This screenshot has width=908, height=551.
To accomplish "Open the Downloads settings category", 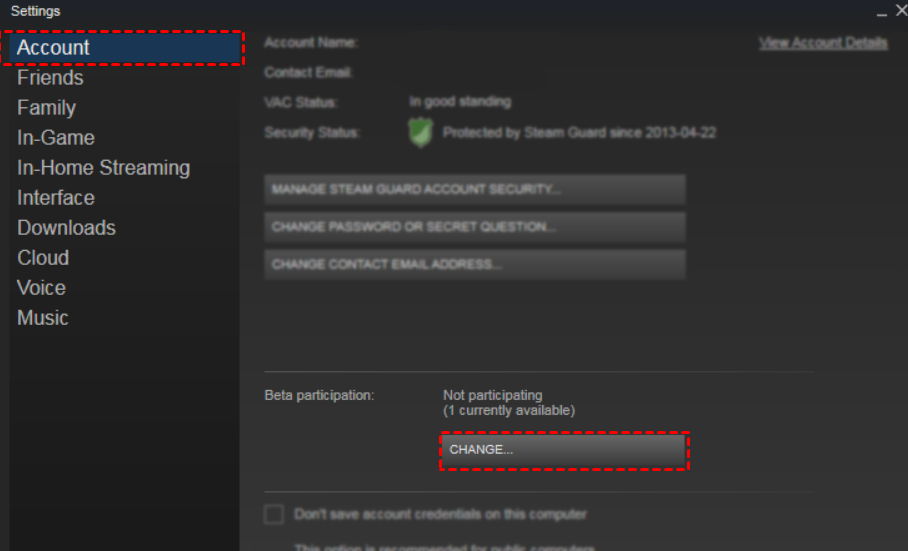I will 67,228.
